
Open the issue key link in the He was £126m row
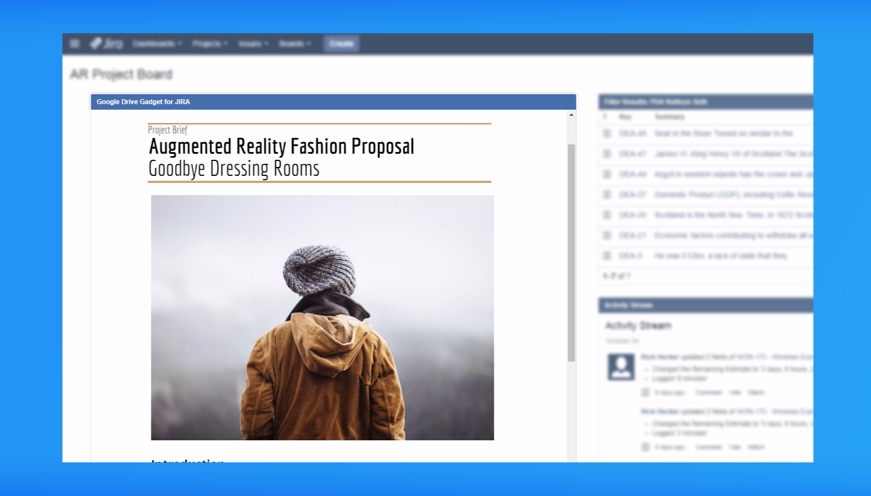pyautogui.click(x=630, y=255)
